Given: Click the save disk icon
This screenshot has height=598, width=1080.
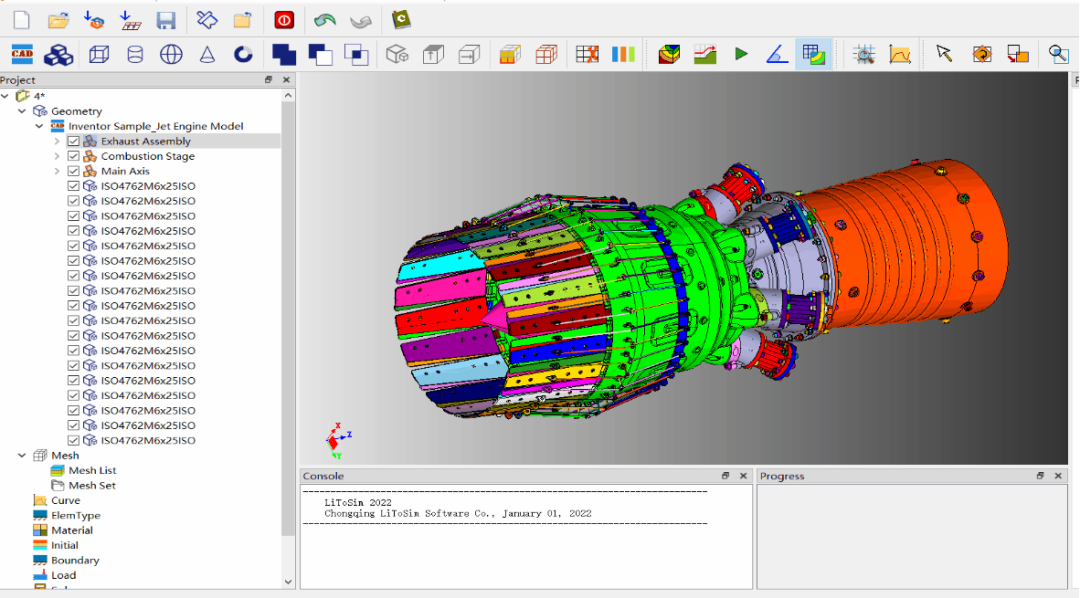Looking at the screenshot, I should [x=166, y=20].
